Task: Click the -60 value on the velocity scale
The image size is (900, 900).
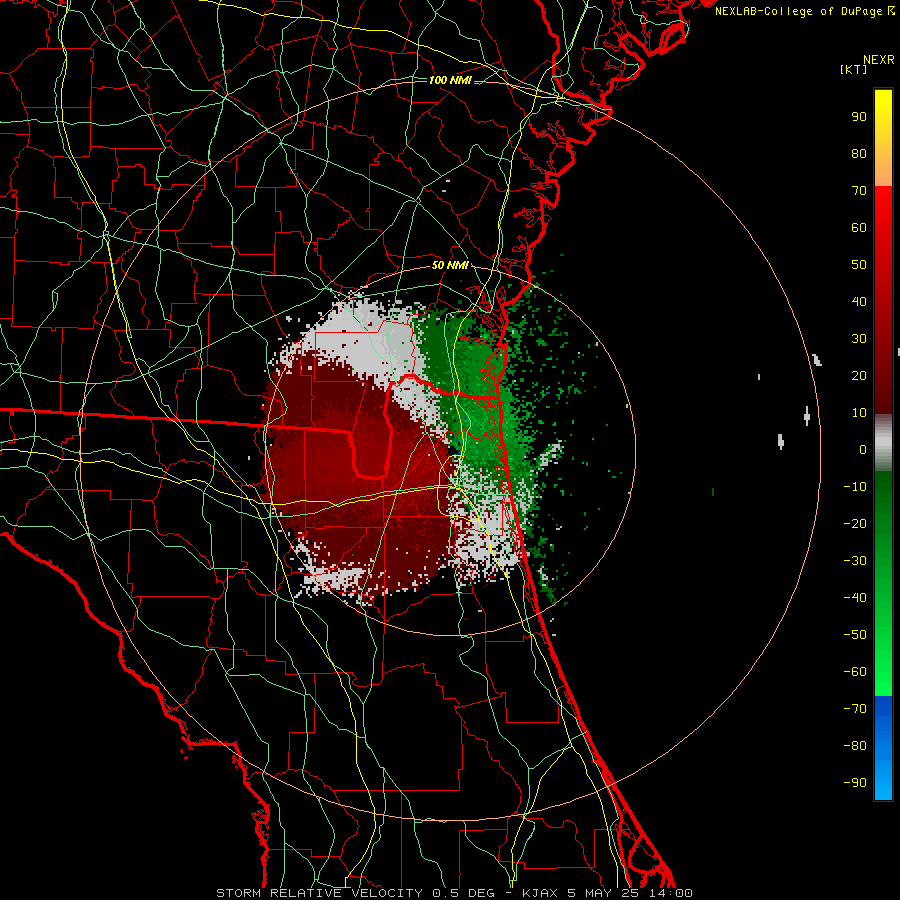Action: [x=855, y=672]
